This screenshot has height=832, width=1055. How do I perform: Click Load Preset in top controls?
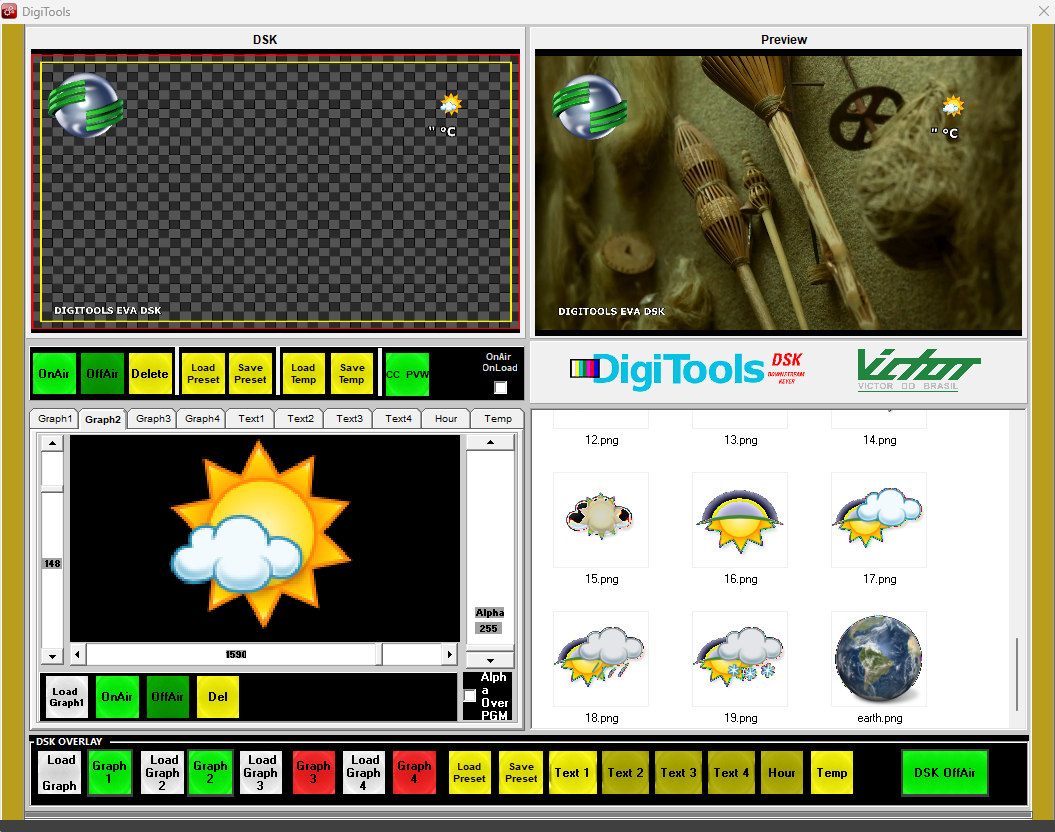click(203, 374)
